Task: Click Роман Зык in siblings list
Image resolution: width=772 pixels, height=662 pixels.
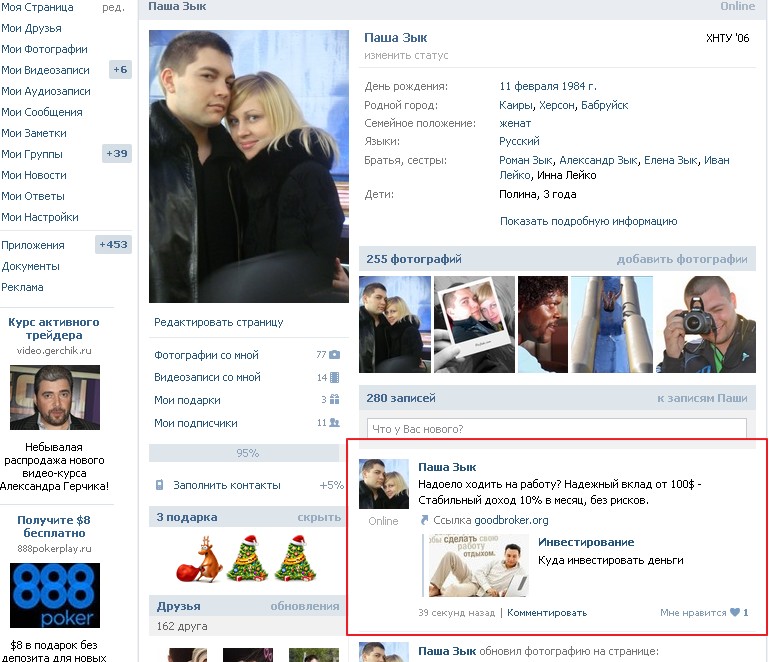Action: (x=526, y=160)
